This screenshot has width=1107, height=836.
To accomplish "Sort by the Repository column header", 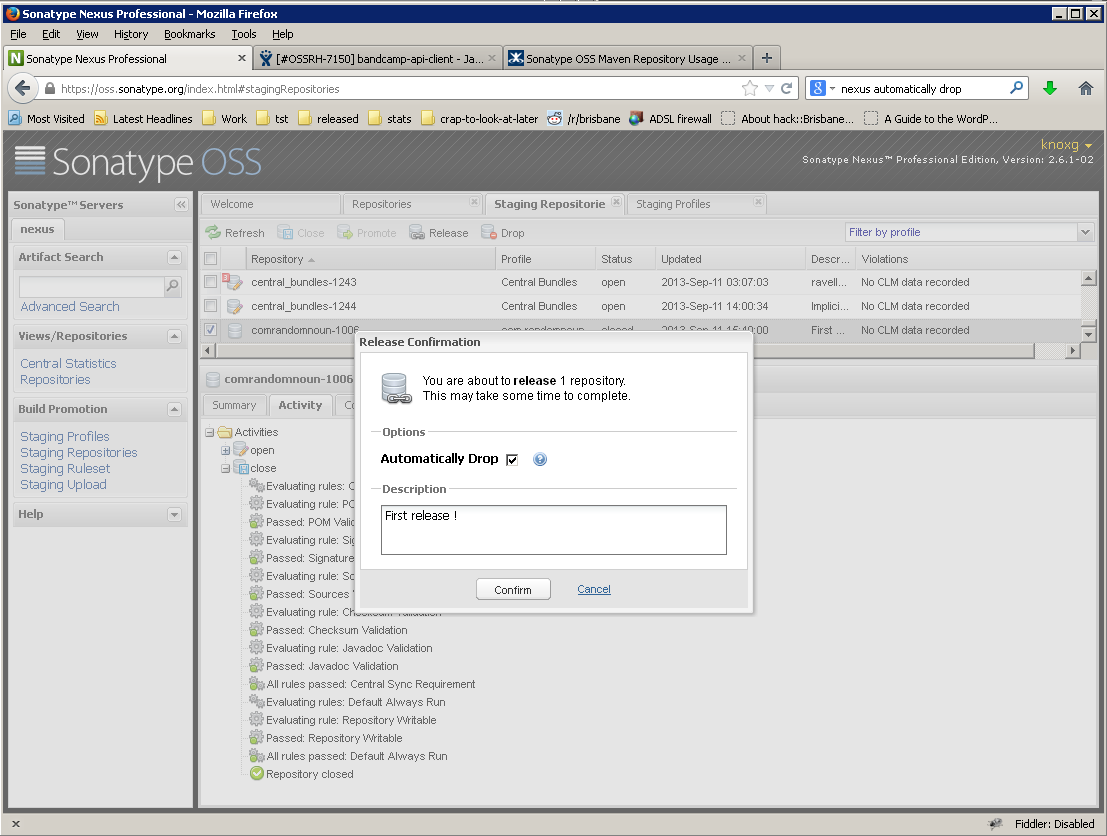I will click(370, 259).
